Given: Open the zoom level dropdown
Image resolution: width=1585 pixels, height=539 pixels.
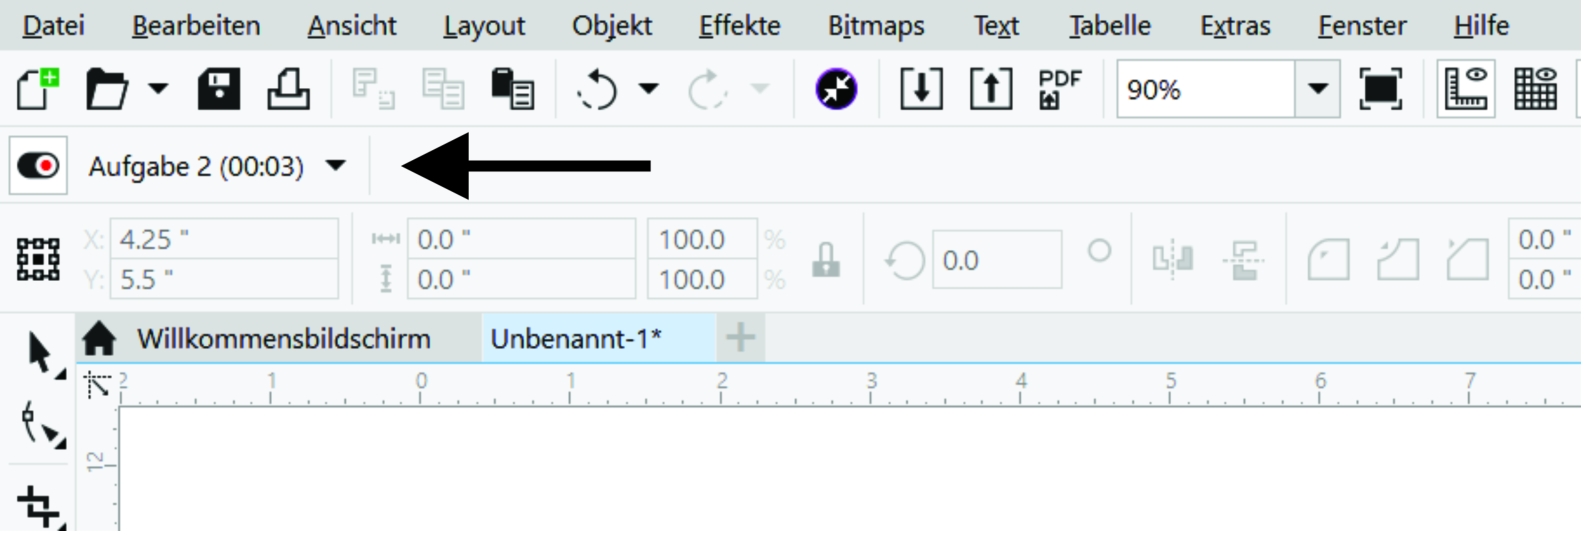Looking at the screenshot, I should pyautogui.click(x=1317, y=90).
